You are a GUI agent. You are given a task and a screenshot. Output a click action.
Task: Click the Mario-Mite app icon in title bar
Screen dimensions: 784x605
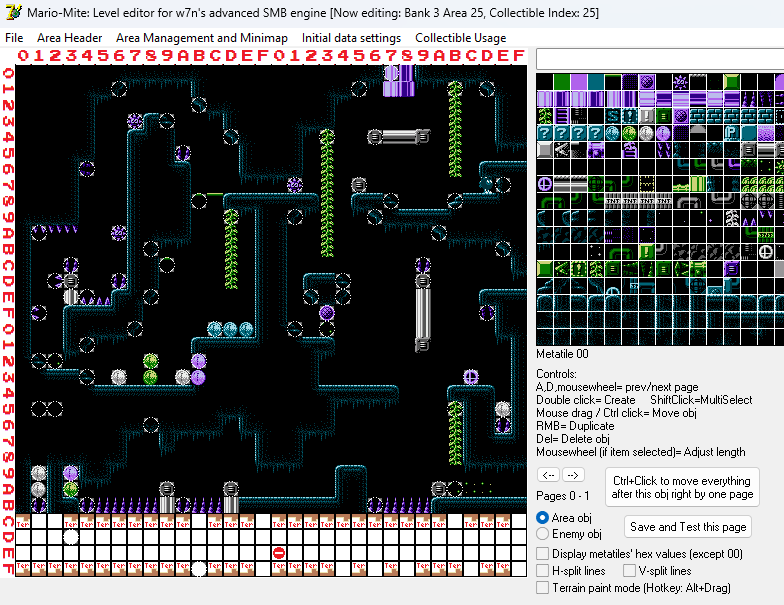coord(14,12)
